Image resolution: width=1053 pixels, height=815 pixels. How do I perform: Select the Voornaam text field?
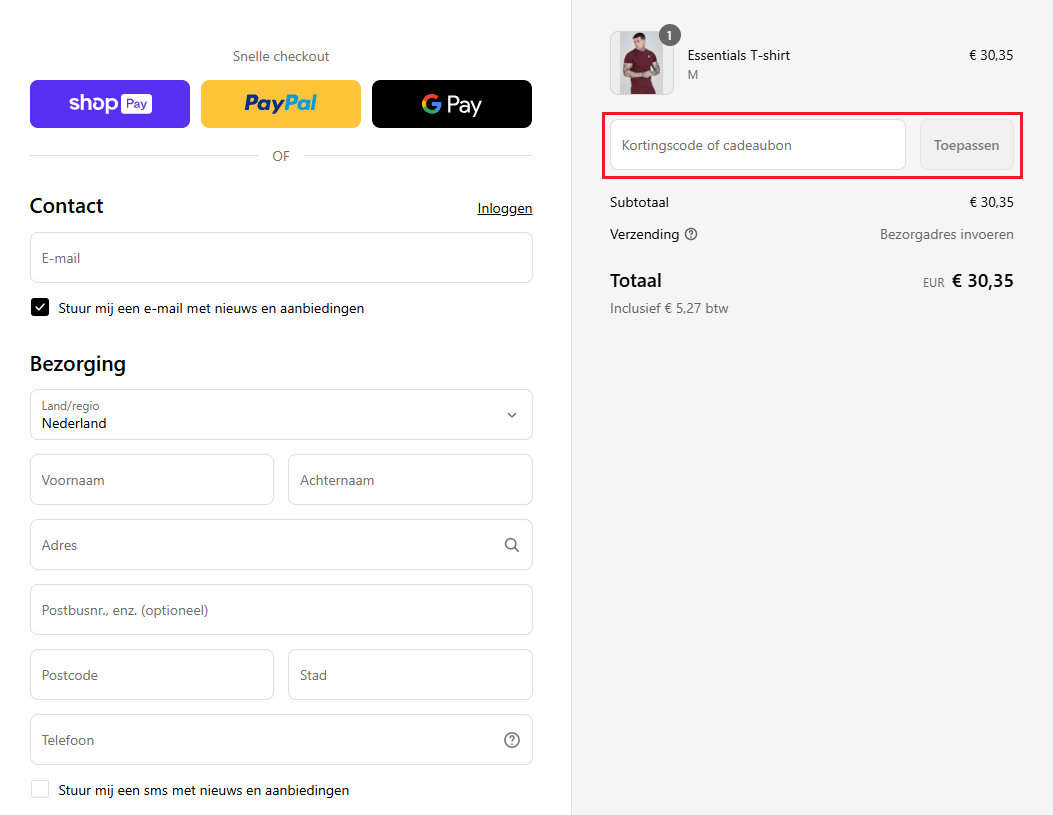[x=152, y=480]
